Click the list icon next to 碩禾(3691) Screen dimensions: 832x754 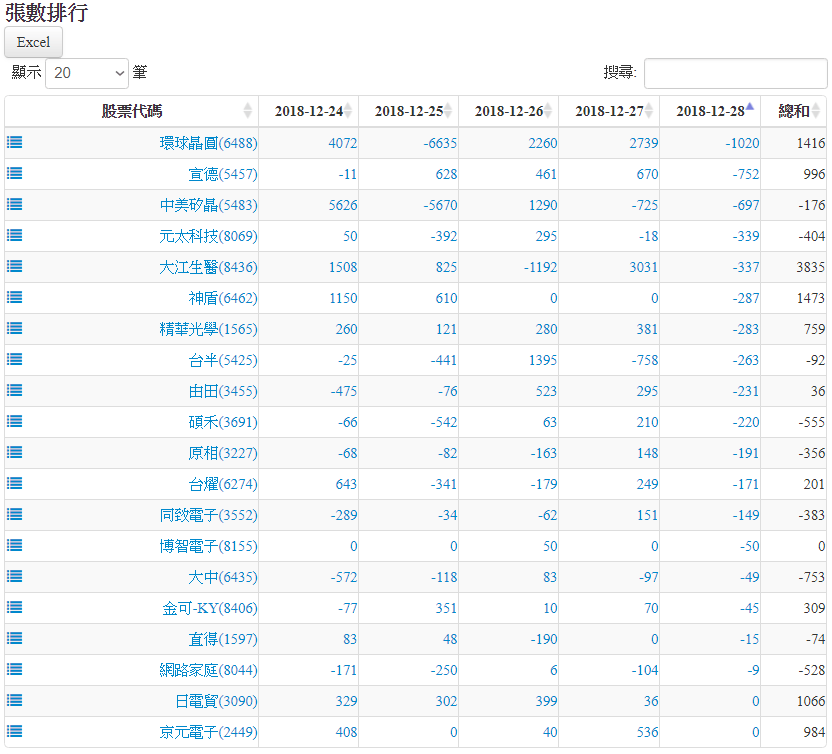point(15,421)
